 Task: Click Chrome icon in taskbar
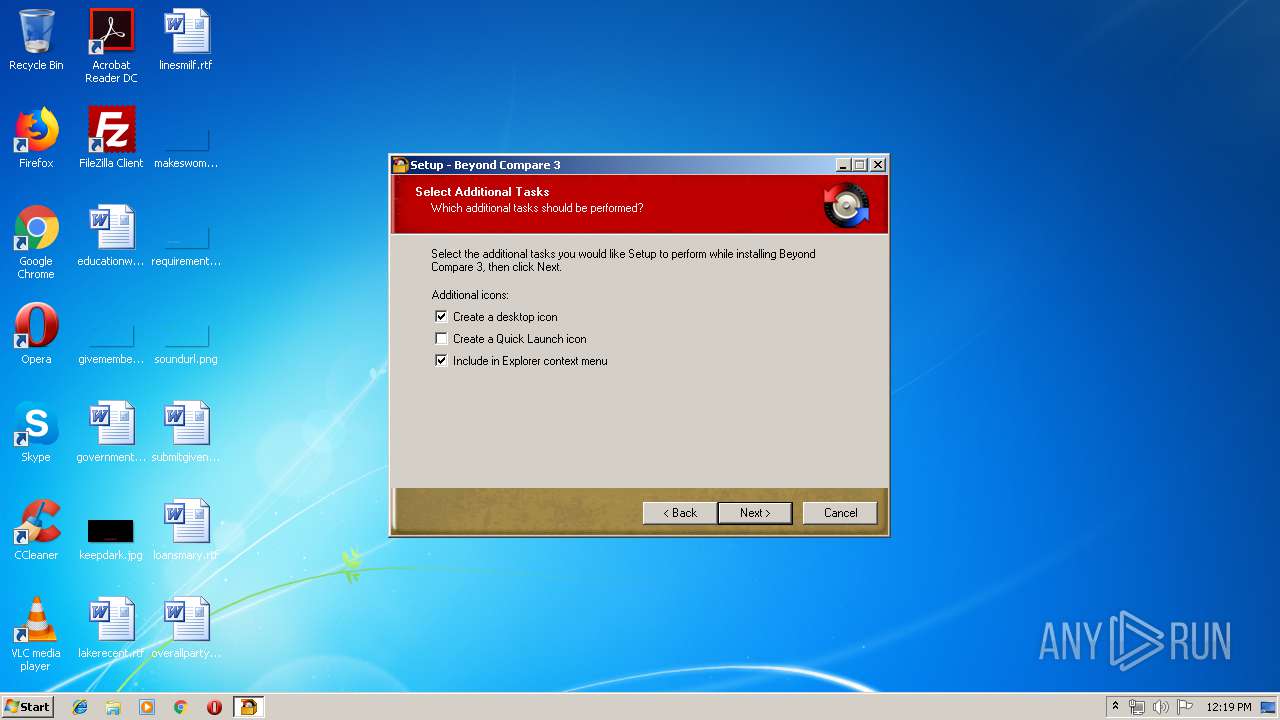[x=181, y=707]
